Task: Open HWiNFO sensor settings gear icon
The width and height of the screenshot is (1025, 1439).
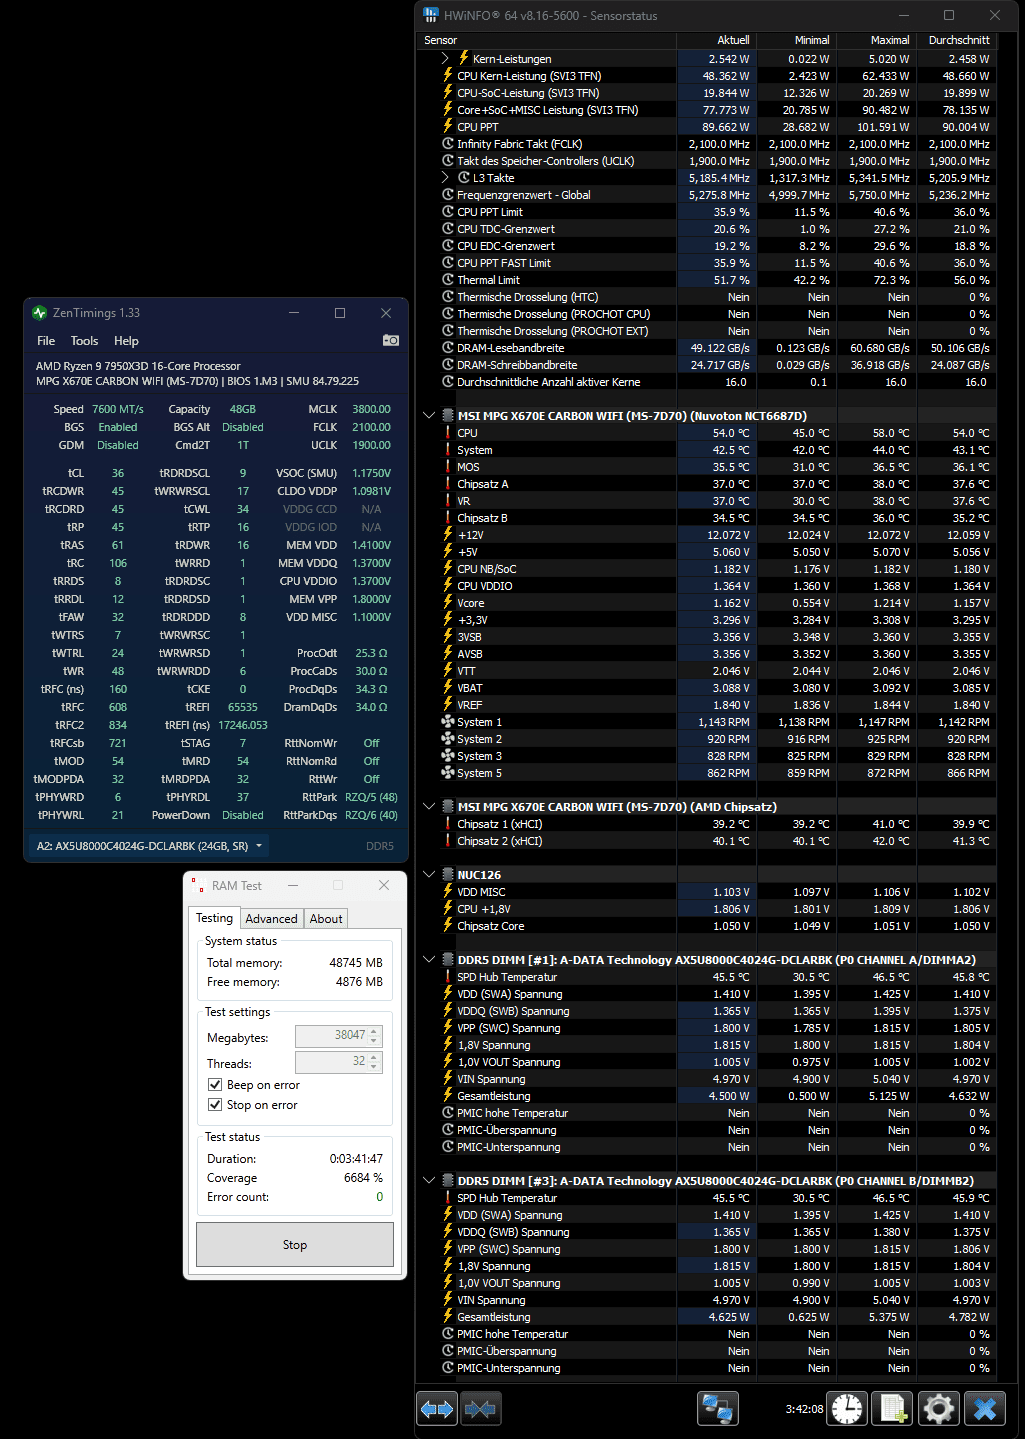Action: 938,1408
